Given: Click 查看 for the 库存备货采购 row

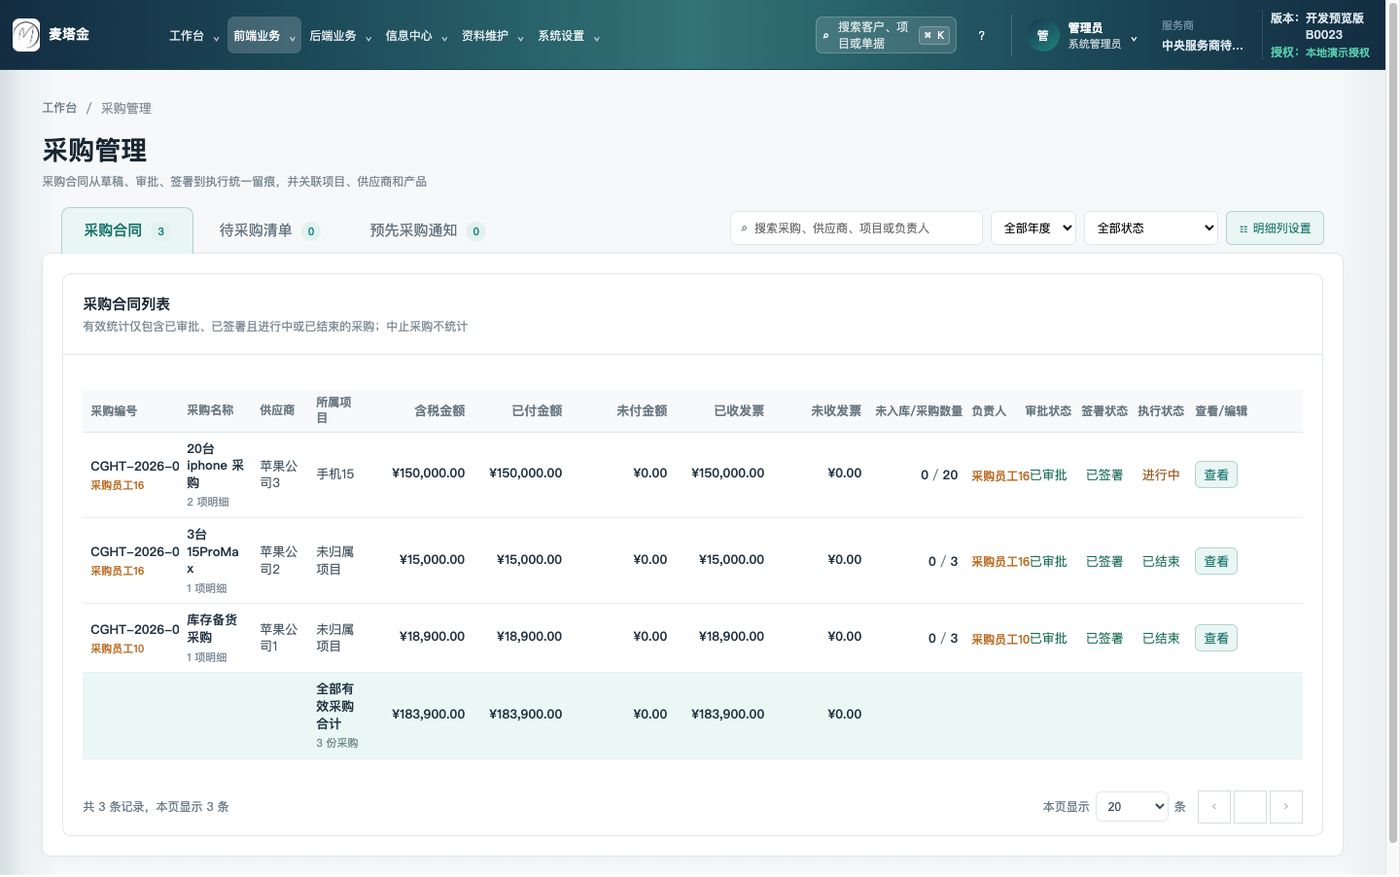Looking at the screenshot, I should 1216,638.
